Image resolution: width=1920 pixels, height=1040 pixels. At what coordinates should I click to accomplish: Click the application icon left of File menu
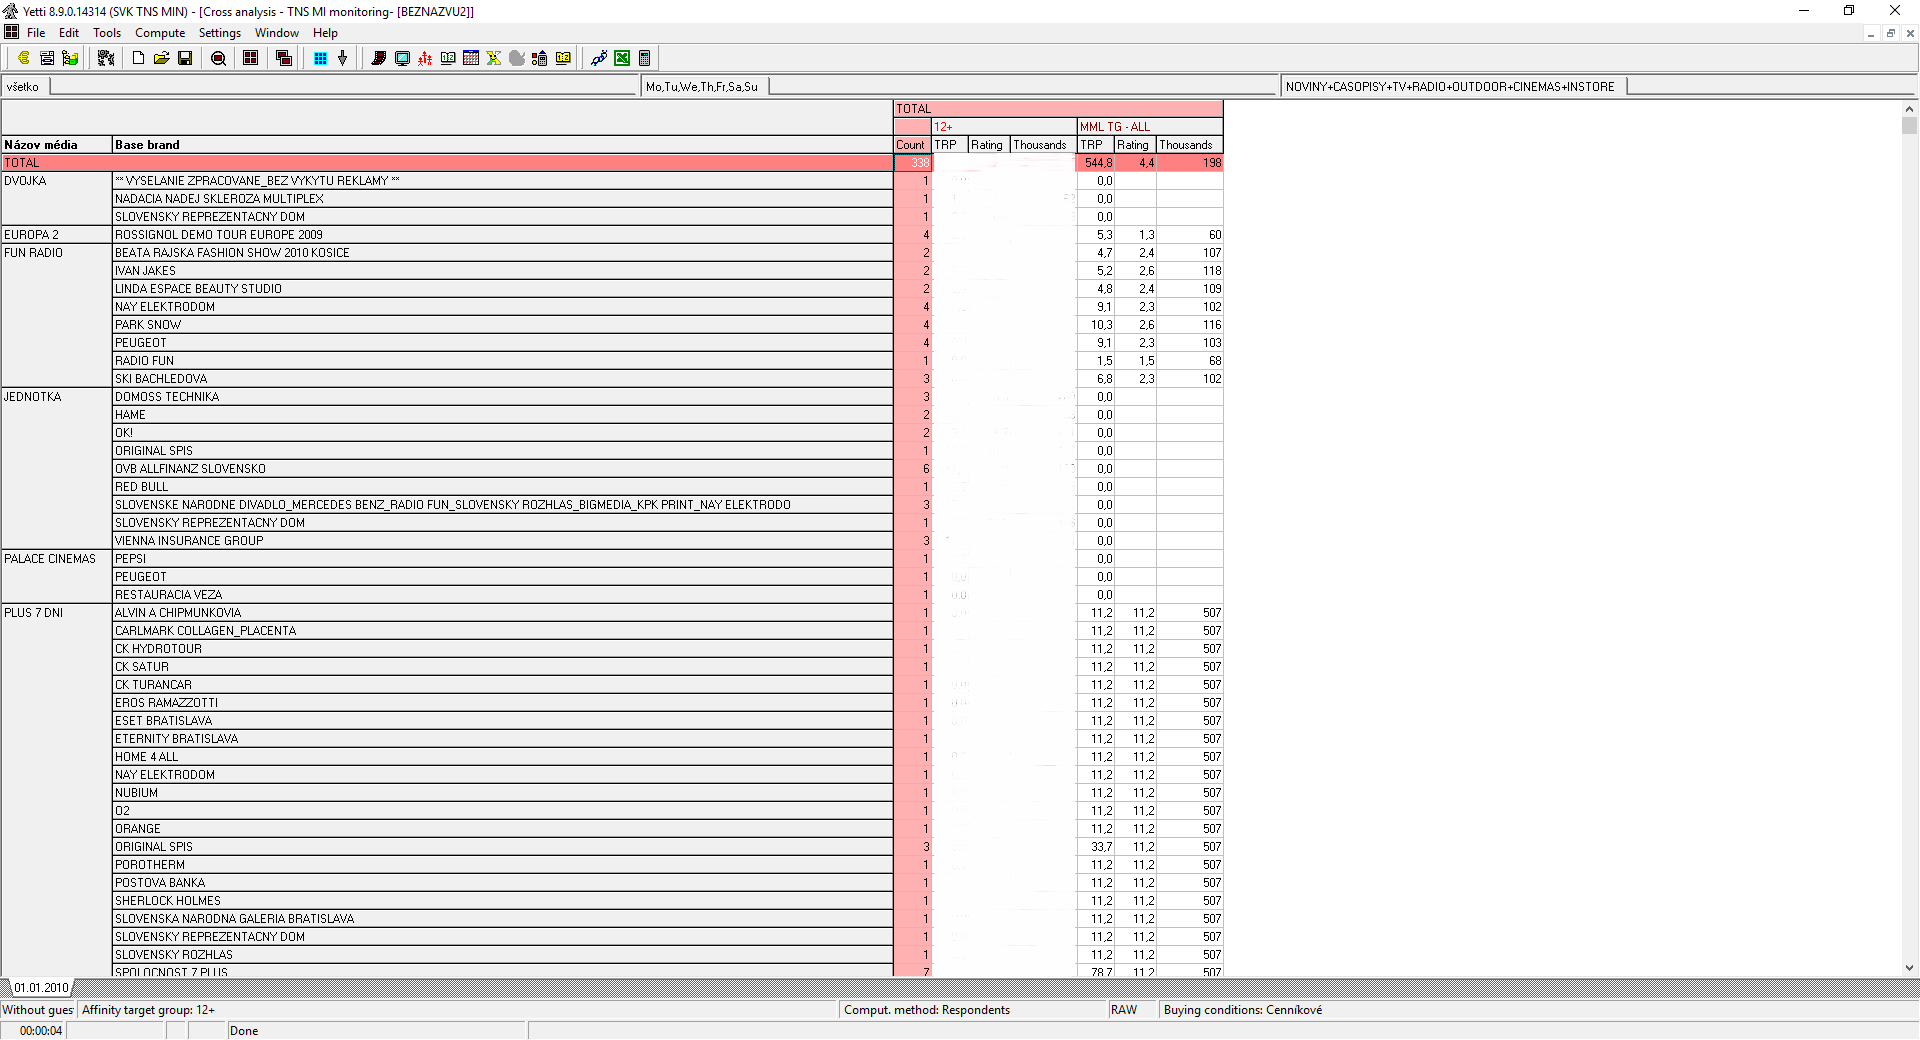(x=11, y=32)
